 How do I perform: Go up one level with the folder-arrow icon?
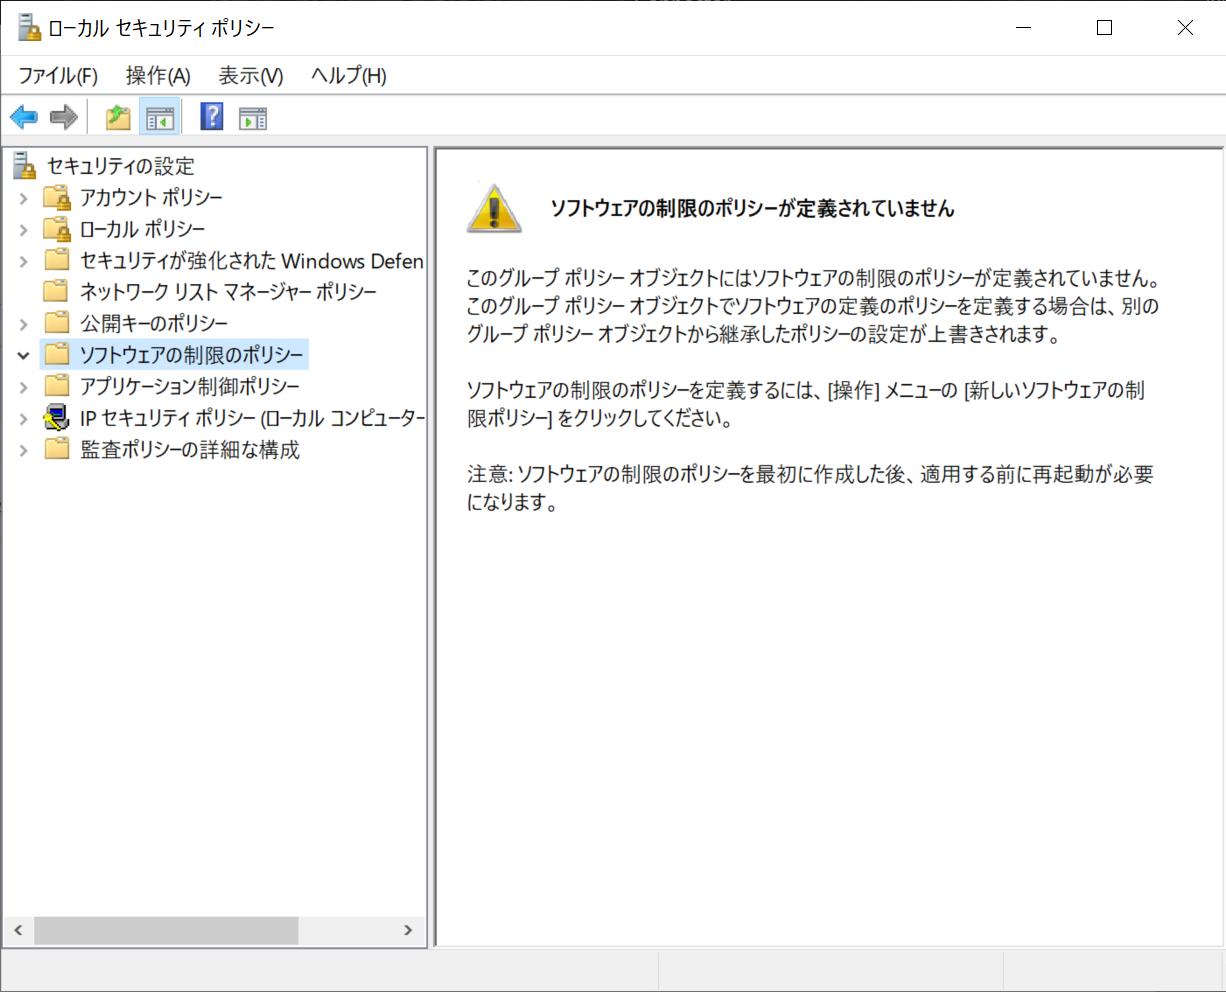pos(118,118)
